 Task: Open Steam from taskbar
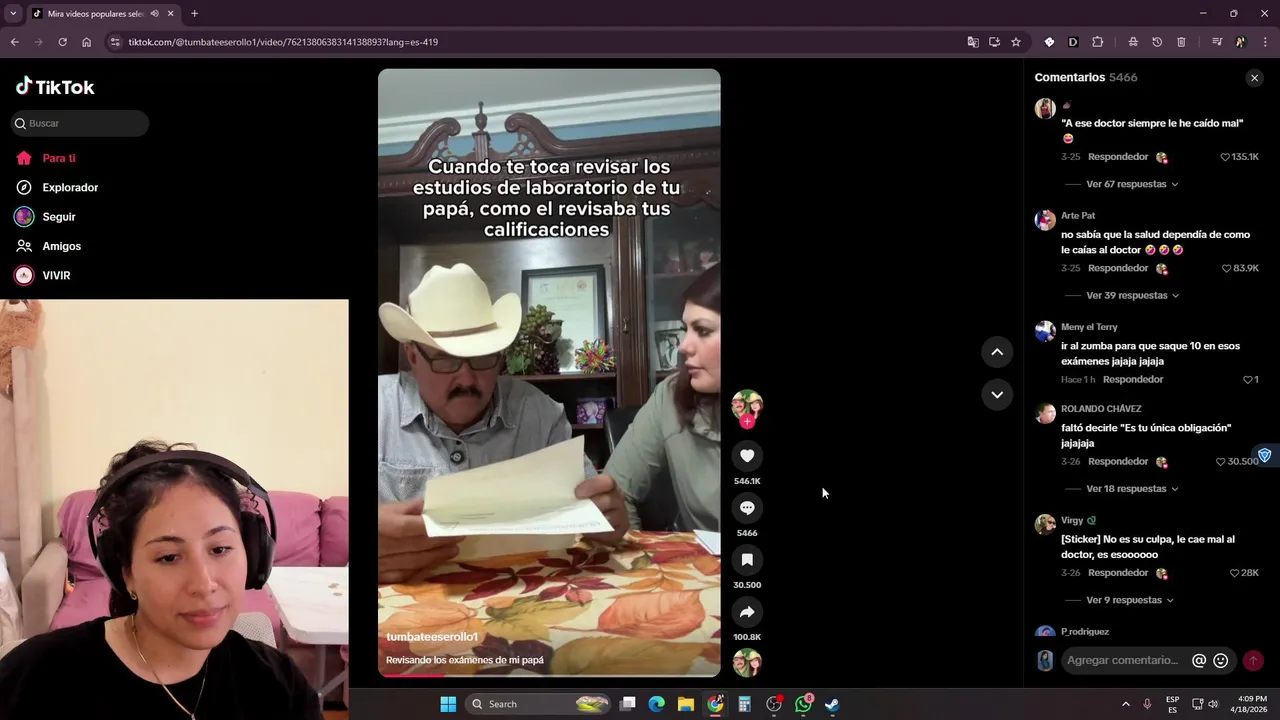click(x=832, y=704)
